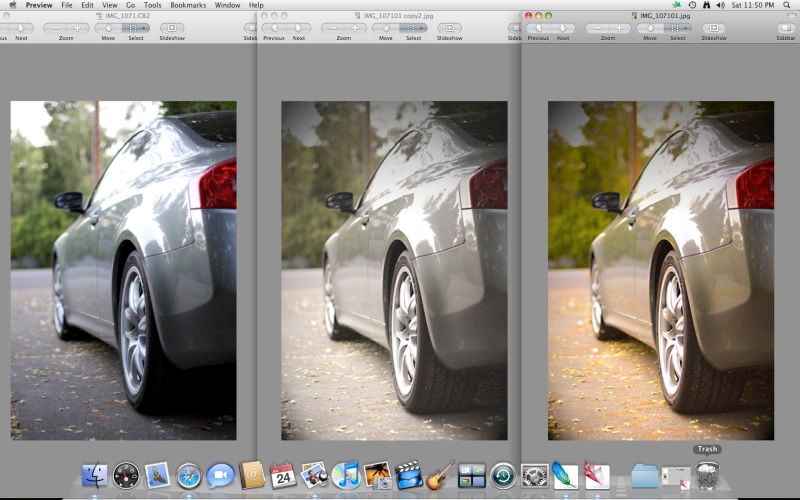Open Select tool dropdown arrow in IMG_1071.CR2 window

[x=146, y=28]
